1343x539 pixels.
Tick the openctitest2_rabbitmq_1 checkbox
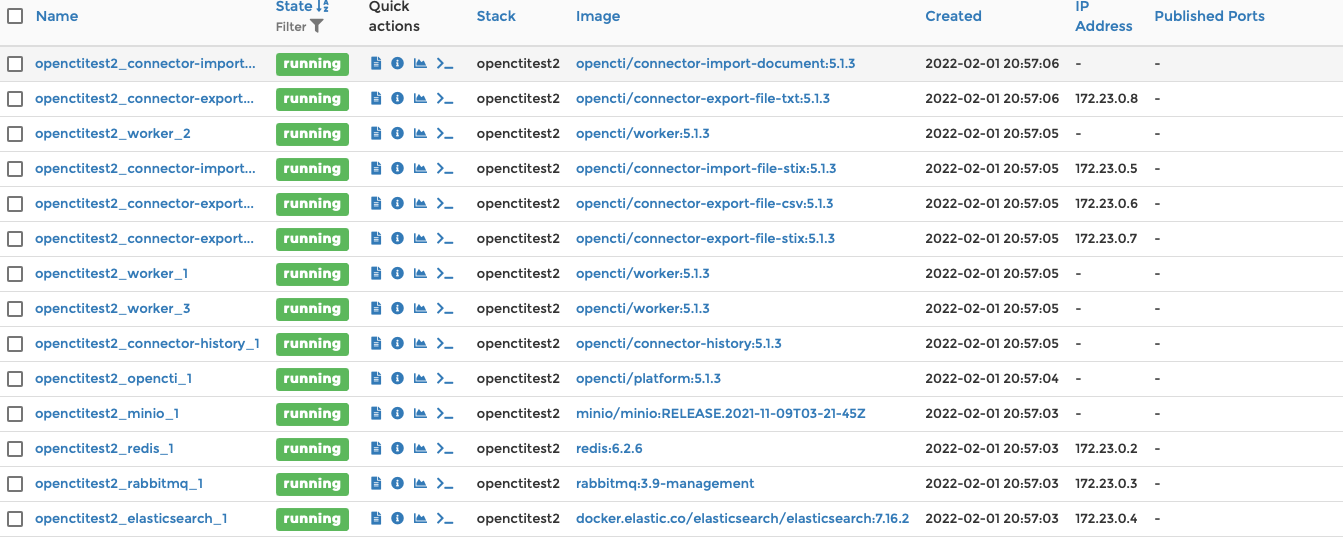click(15, 483)
